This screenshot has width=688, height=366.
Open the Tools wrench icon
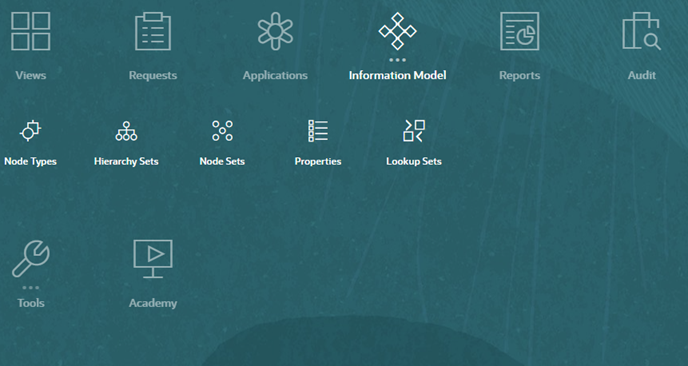click(x=31, y=258)
